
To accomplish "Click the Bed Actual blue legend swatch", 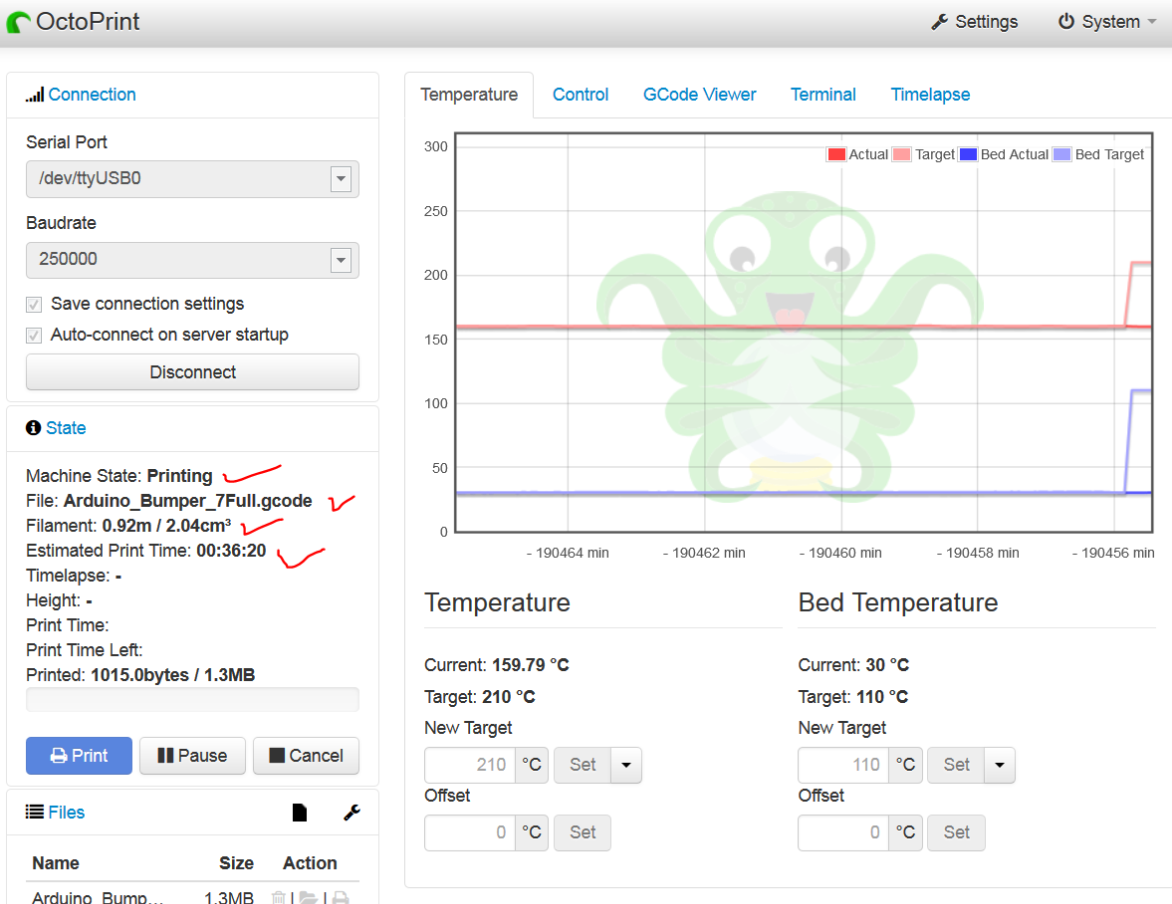I will pyautogui.click(x=968, y=155).
